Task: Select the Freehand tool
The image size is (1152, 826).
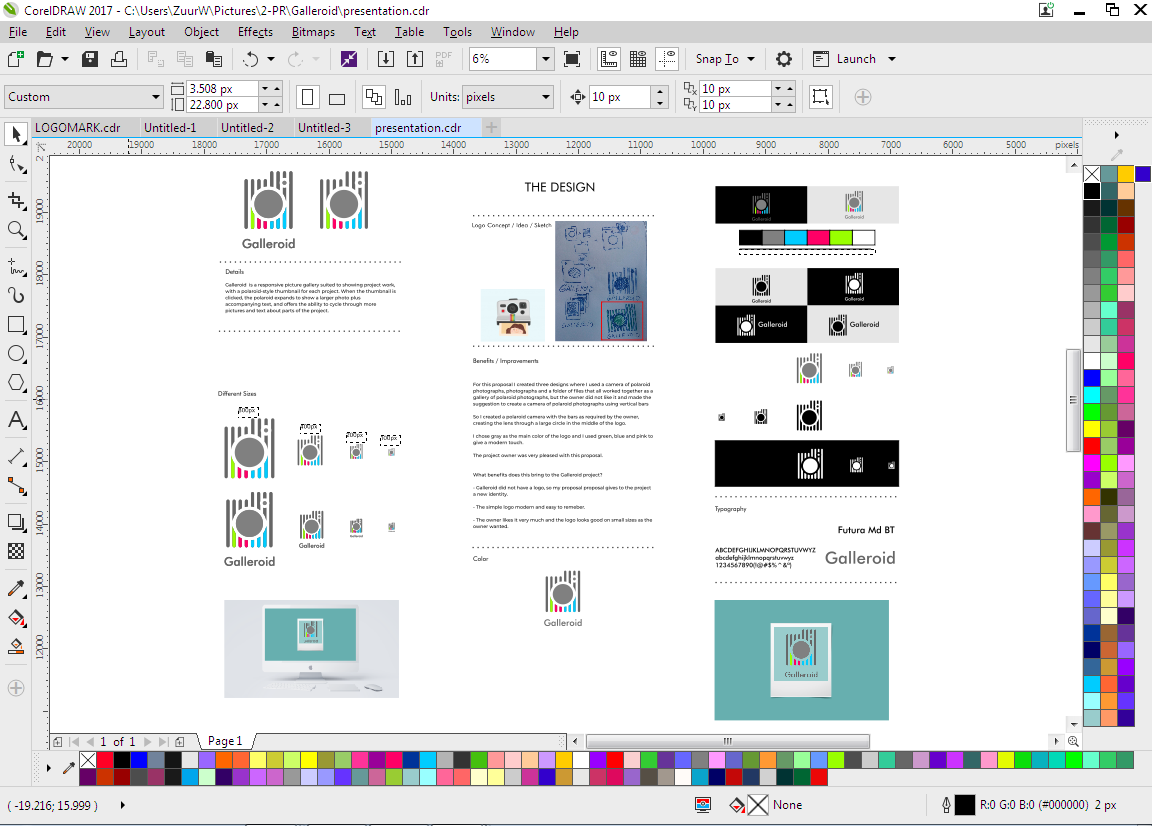Action: [x=16, y=265]
